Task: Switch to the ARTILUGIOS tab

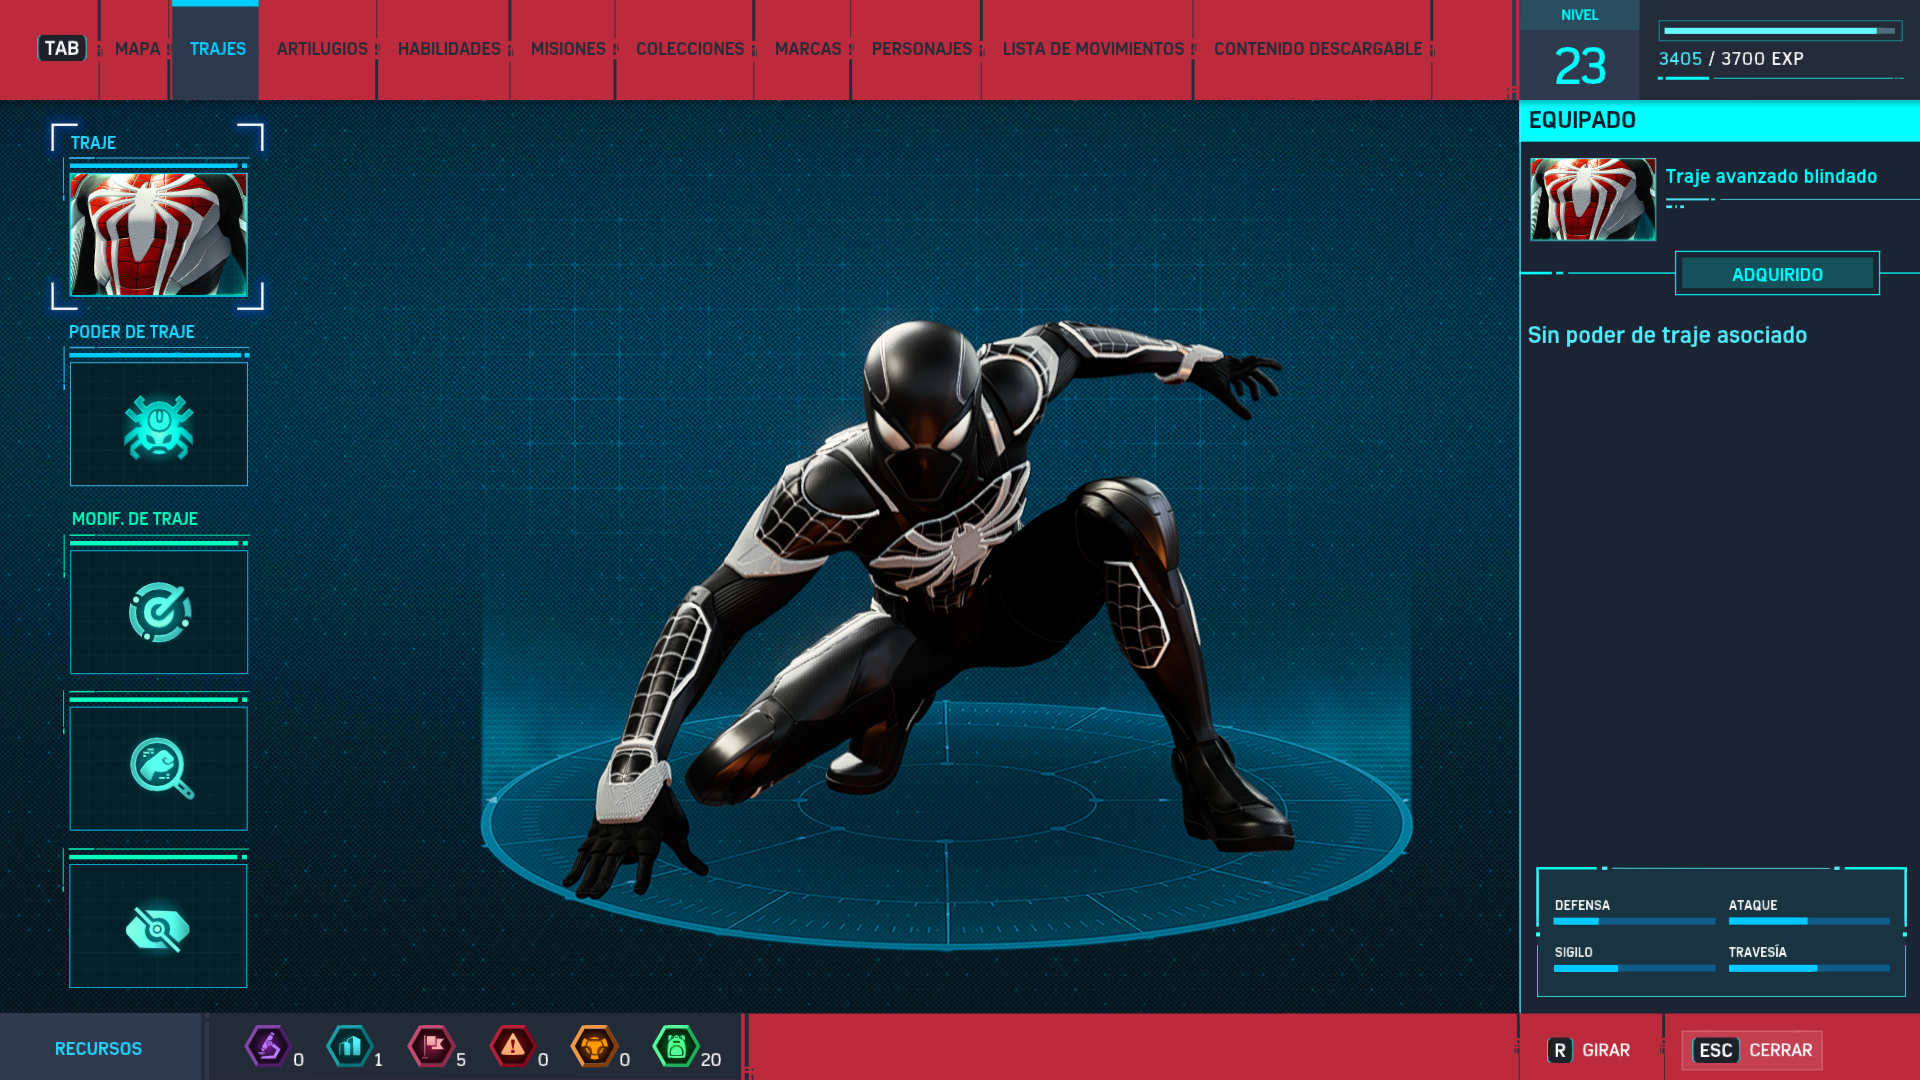Action: point(322,49)
